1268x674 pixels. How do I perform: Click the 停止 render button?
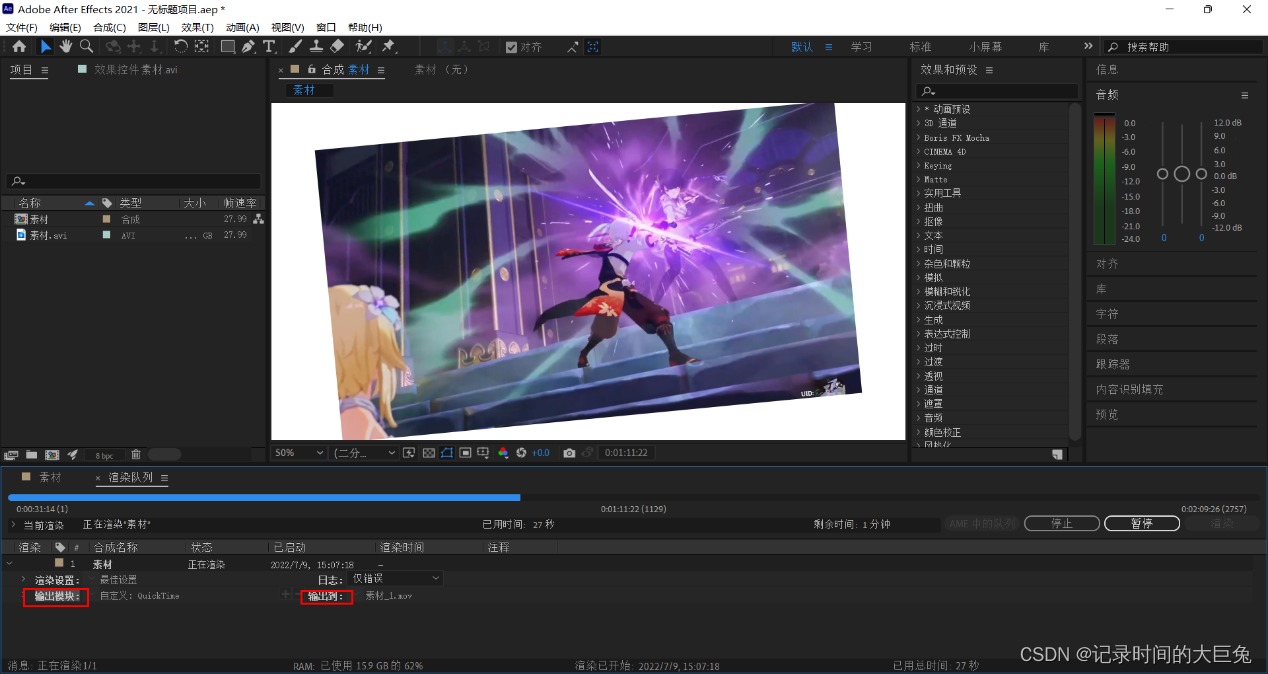(1062, 523)
